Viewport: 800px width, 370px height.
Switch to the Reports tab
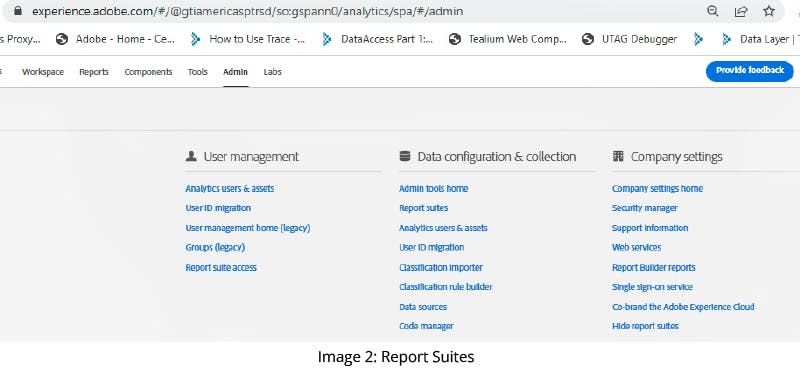pyautogui.click(x=94, y=72)
